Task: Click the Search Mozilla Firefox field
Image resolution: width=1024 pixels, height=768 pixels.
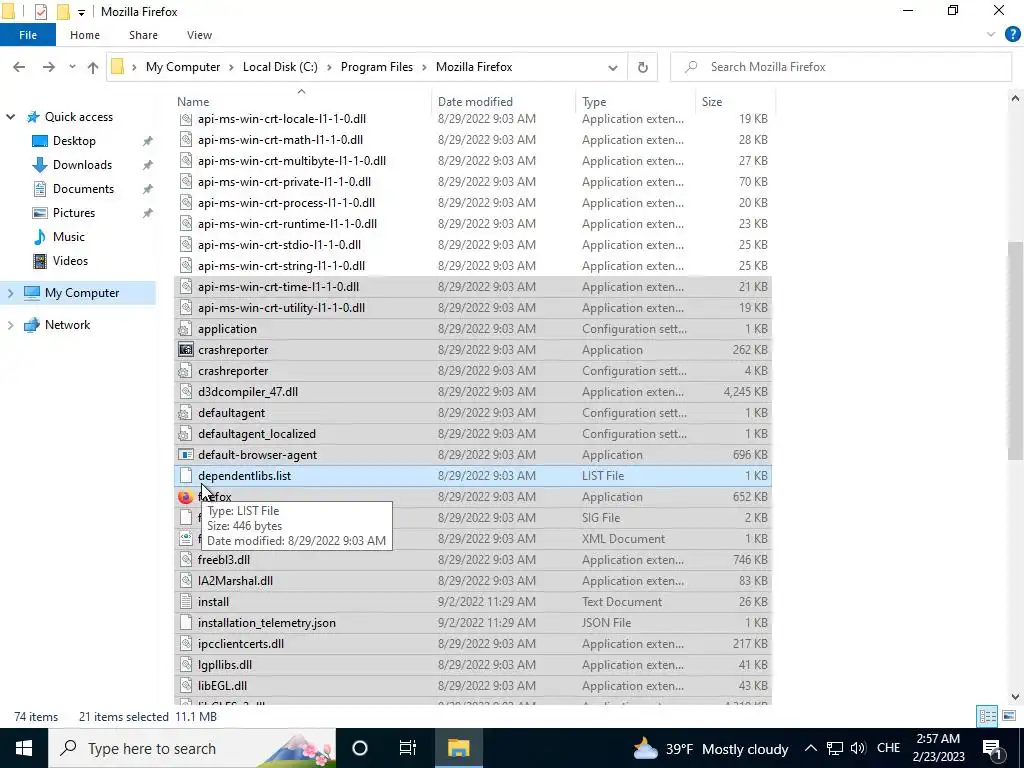Action: coord(840,67)
